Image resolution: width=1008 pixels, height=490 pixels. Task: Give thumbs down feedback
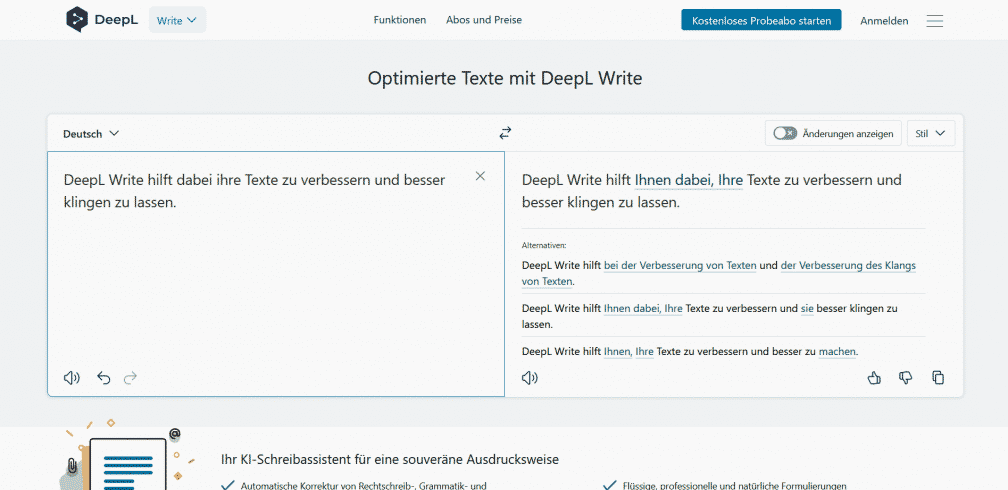coord(906,378)
